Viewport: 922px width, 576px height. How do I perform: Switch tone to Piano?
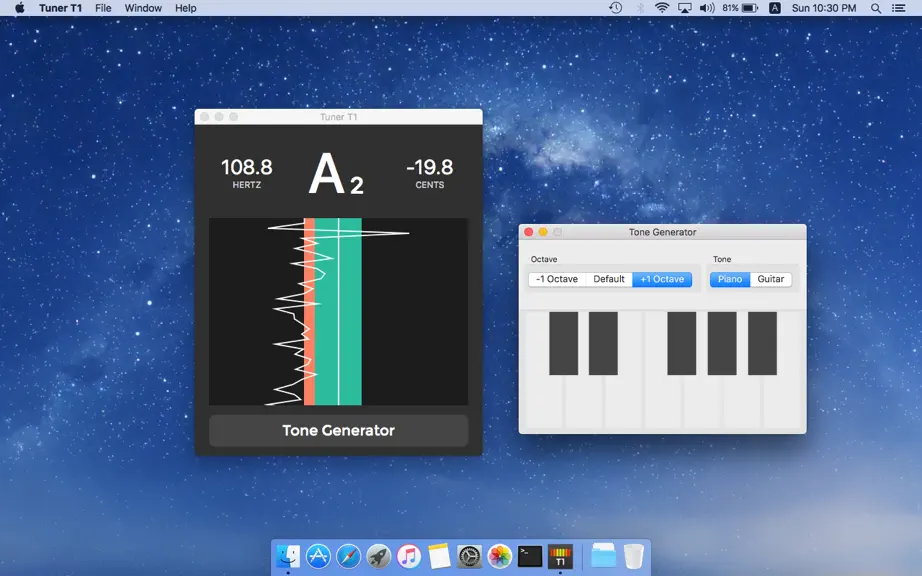click(730, 279)
